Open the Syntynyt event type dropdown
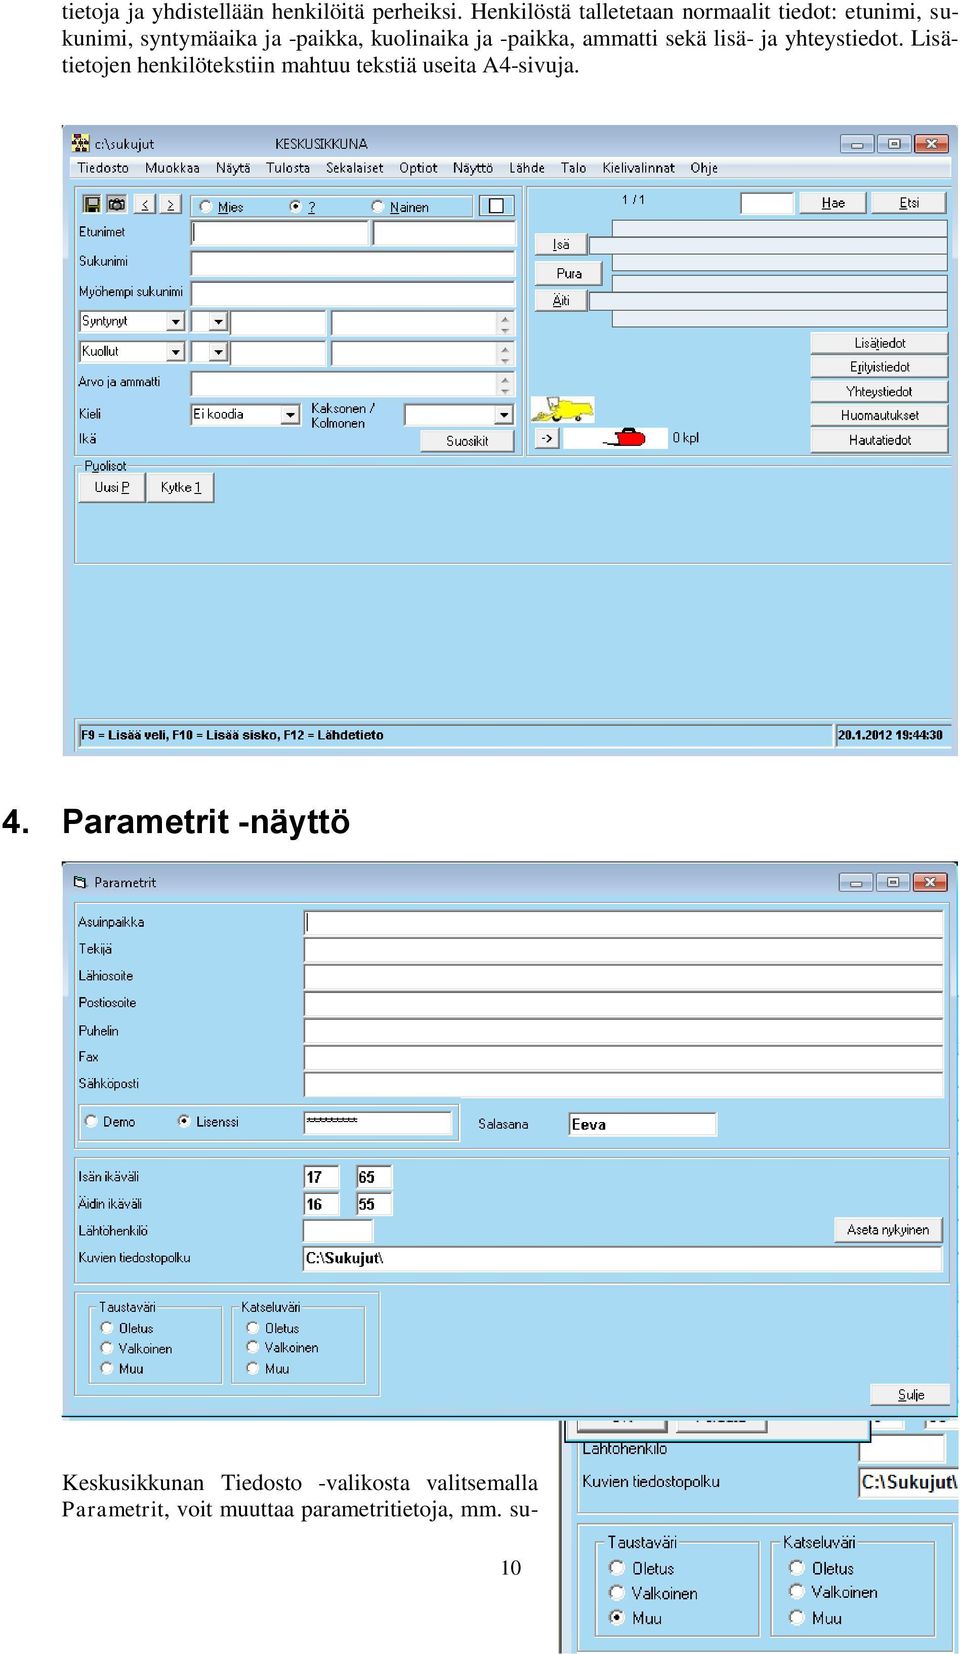 click(176, 322)
